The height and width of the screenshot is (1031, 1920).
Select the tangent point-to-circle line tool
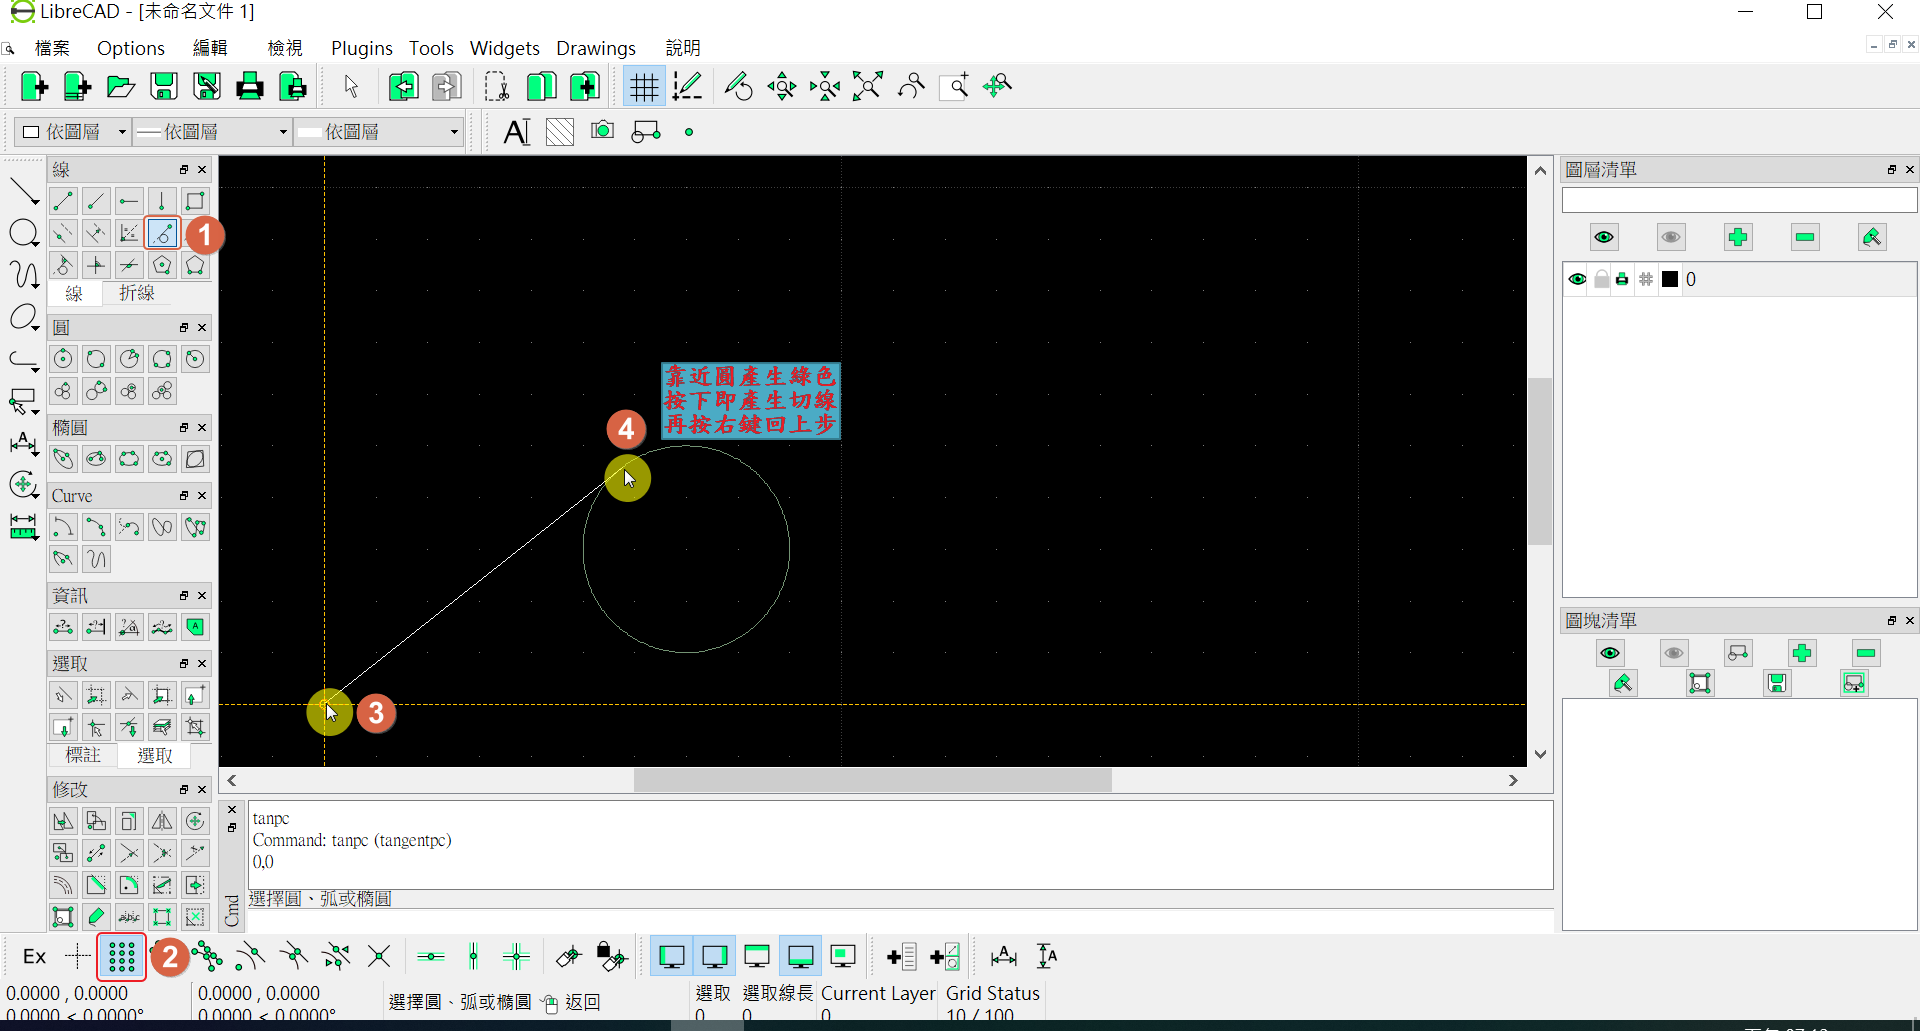[x=162, y=233]
